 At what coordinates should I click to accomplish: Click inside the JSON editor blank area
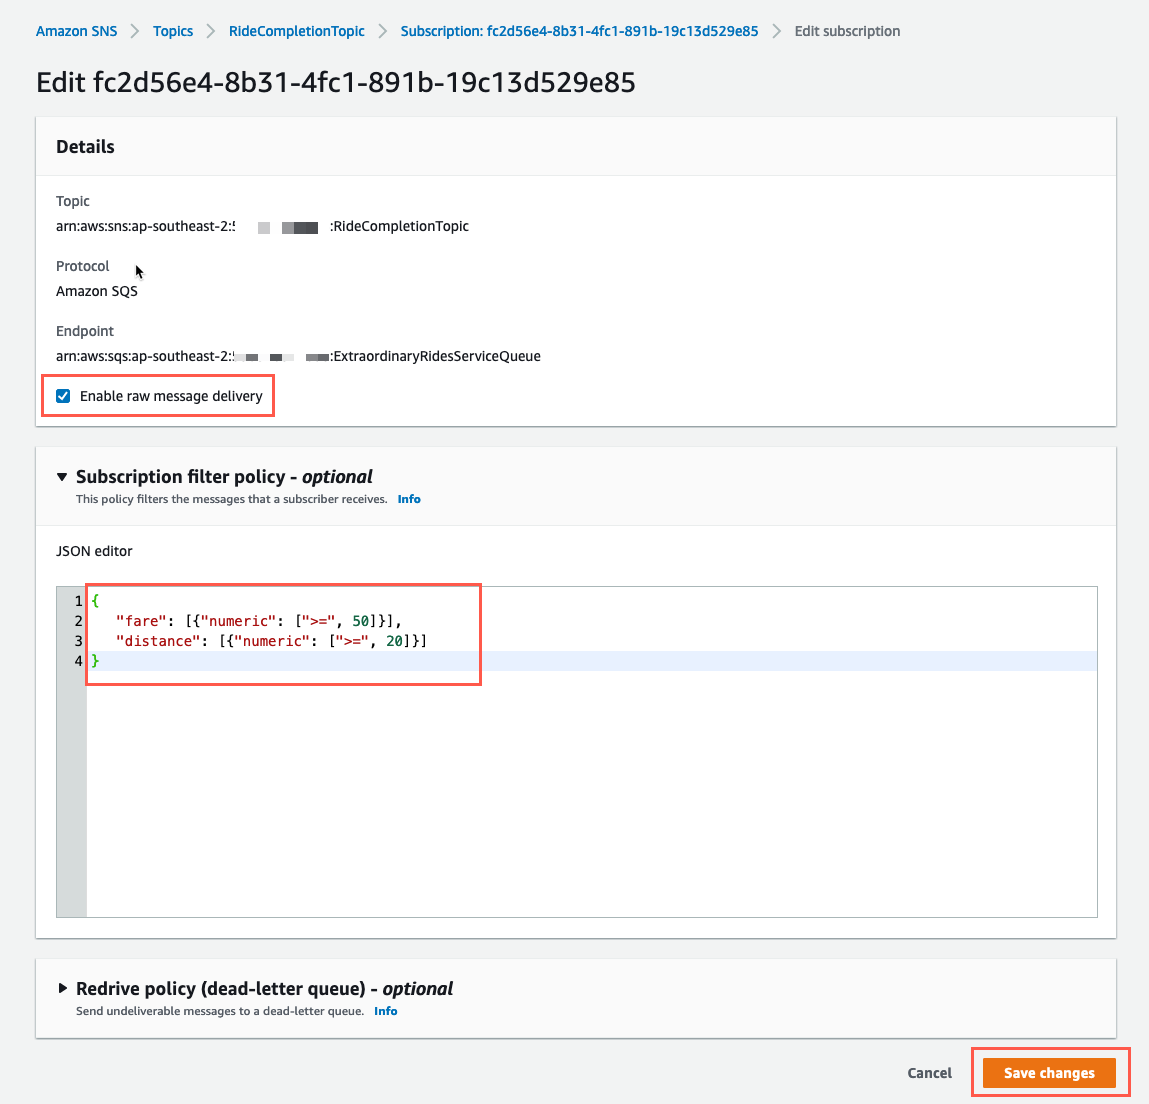pyautogui.click(x=591, y=793)
